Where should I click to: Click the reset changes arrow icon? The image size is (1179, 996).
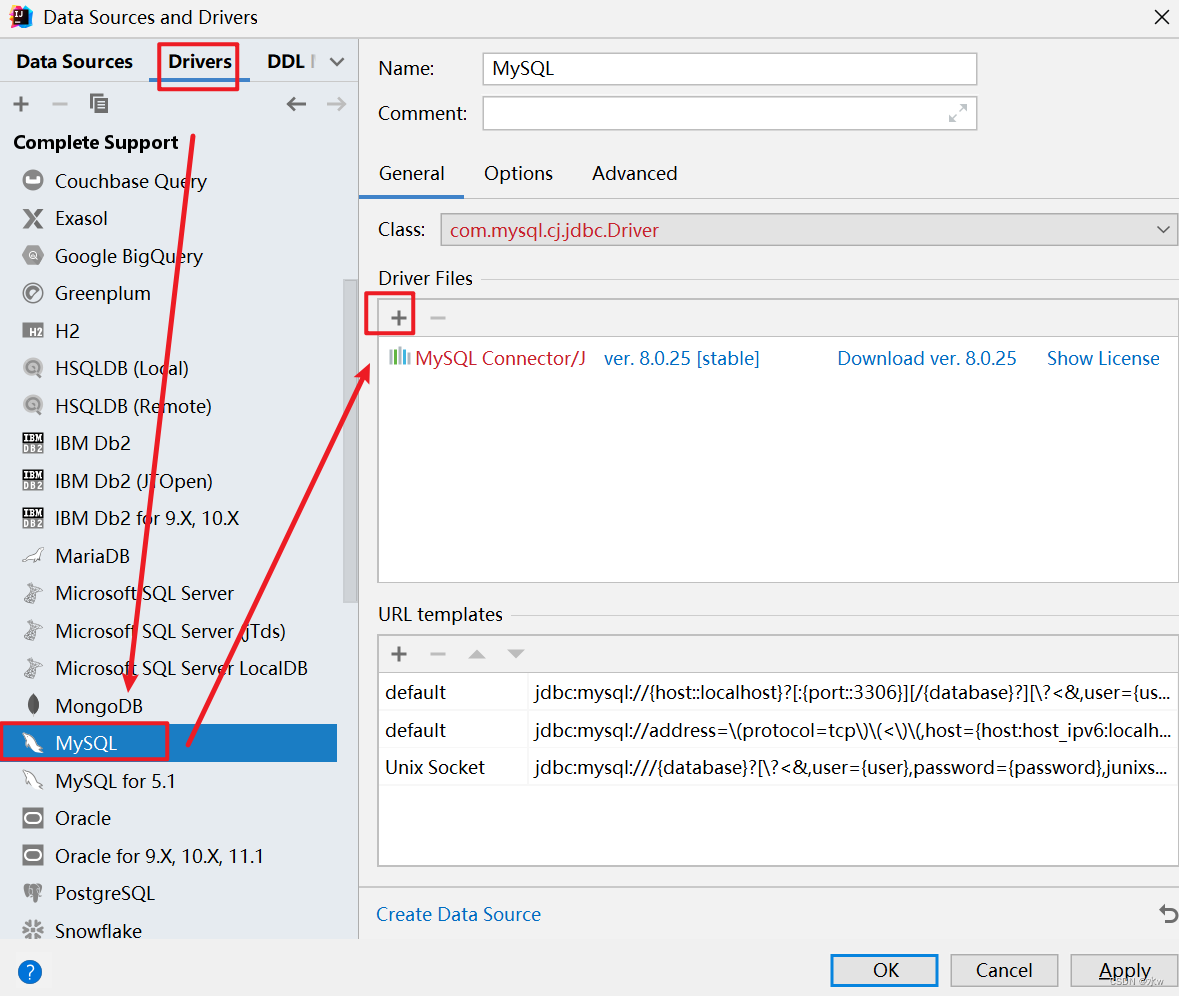[x=1168, y=913]
